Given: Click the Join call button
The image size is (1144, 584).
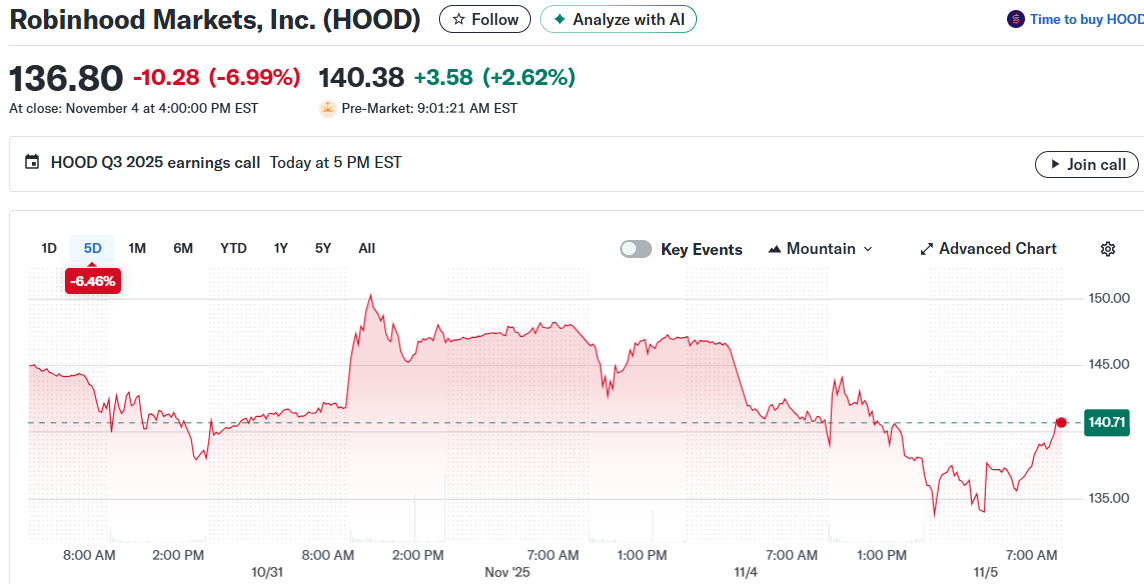Looking at the screenshot, I should (x=1087, y=164).
